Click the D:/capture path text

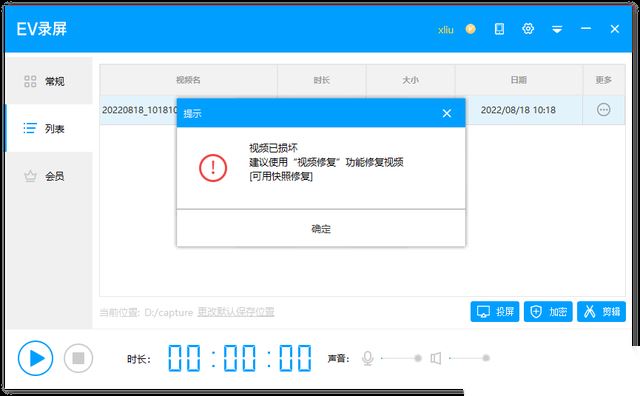[169, 312]
